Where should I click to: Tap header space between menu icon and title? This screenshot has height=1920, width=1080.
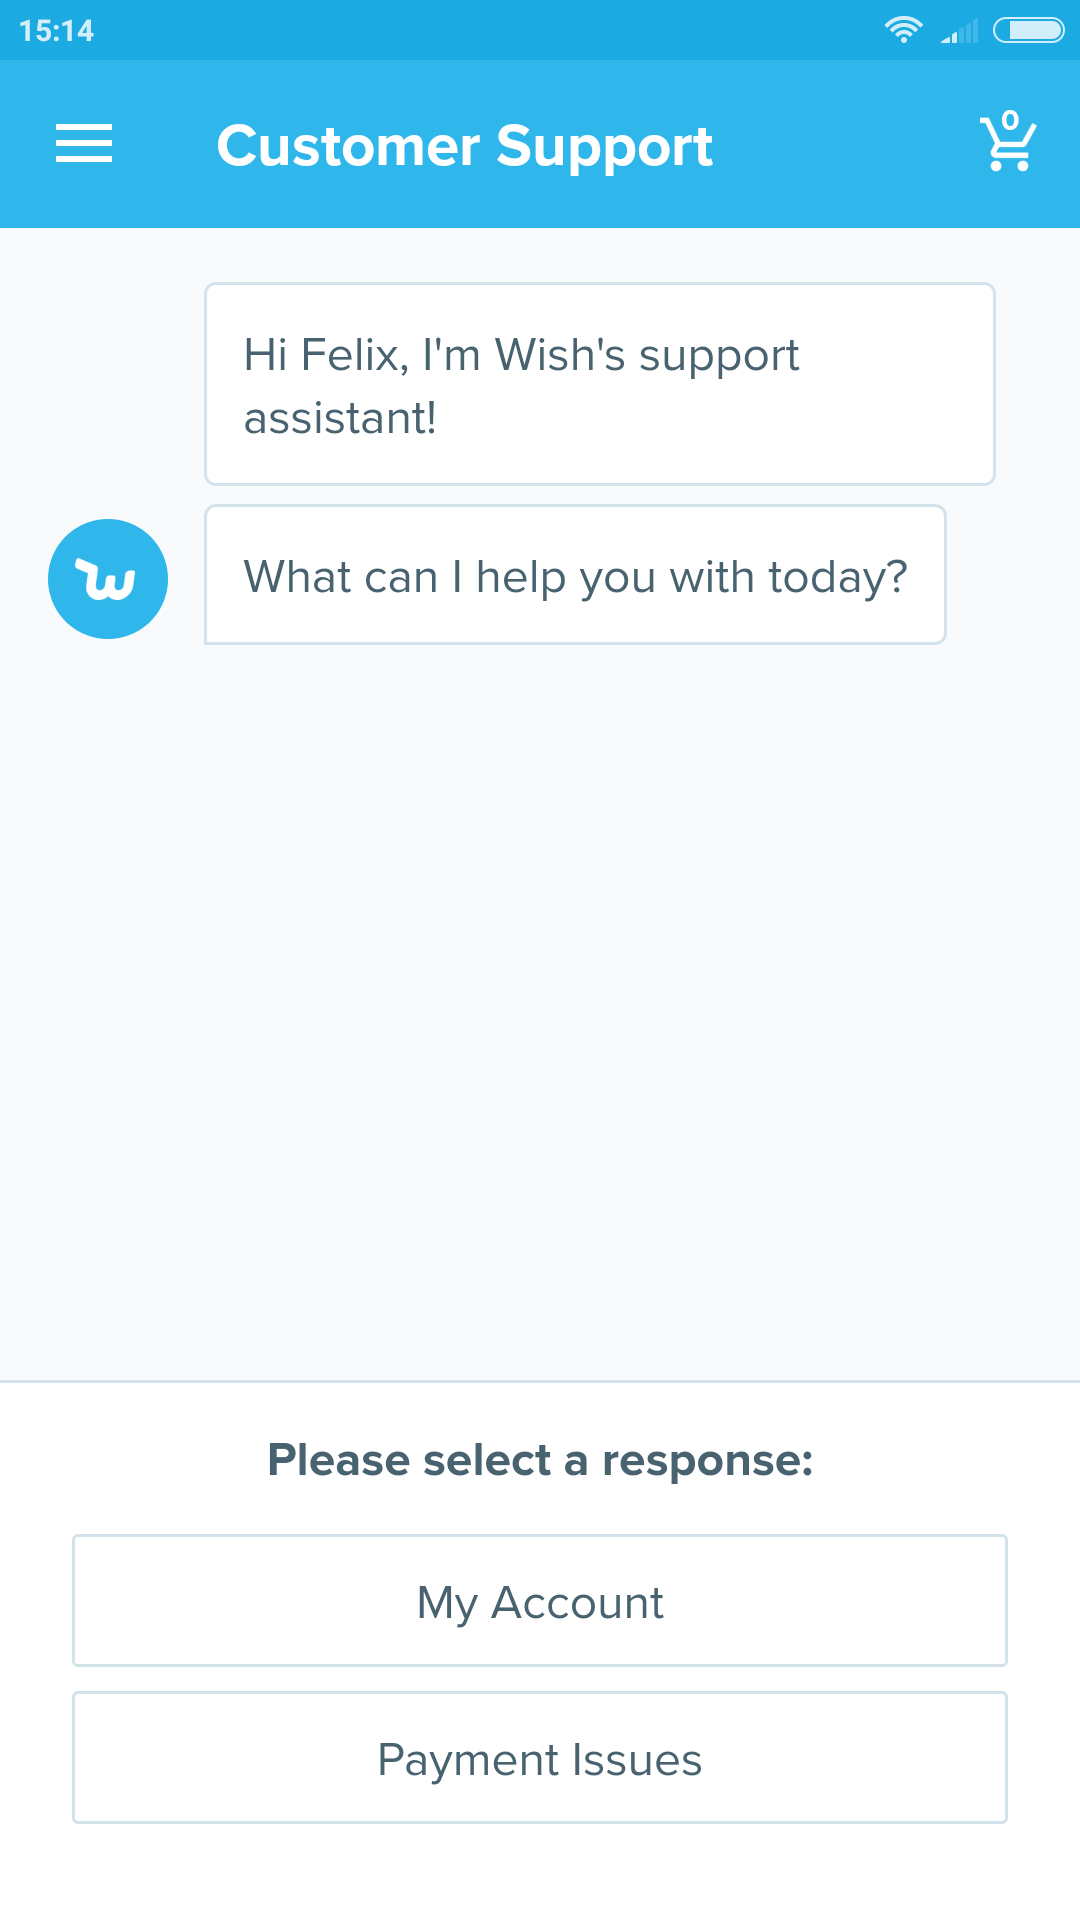[165, 146]
